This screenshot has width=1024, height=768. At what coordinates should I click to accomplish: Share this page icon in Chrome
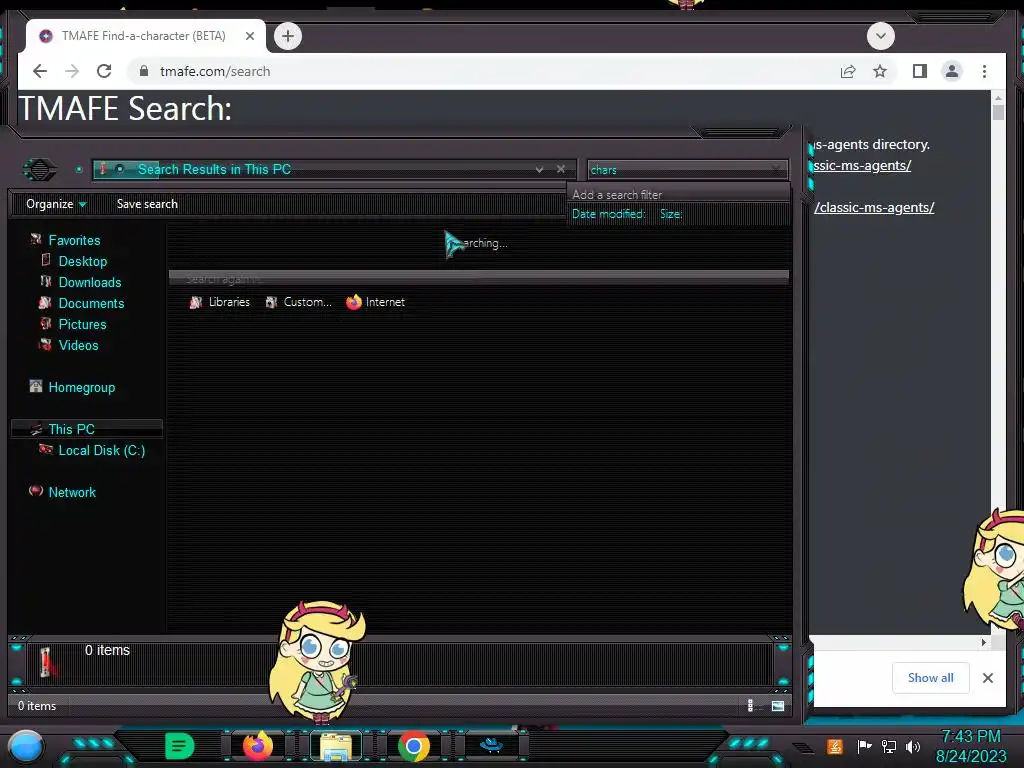tap(848, 71)
